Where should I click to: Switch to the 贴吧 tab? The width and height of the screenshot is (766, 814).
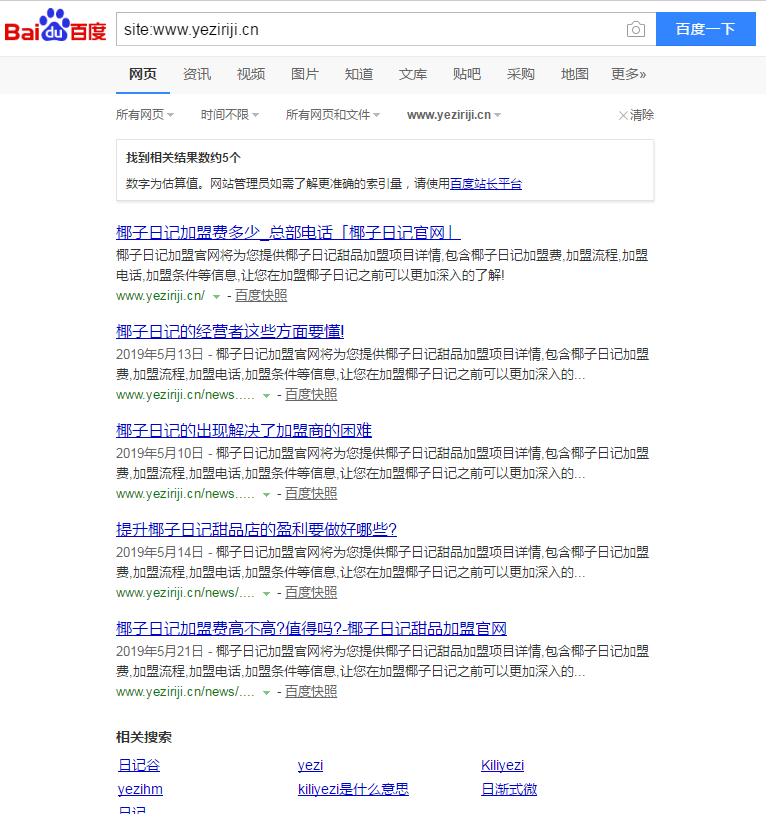[x=467, y=74]
